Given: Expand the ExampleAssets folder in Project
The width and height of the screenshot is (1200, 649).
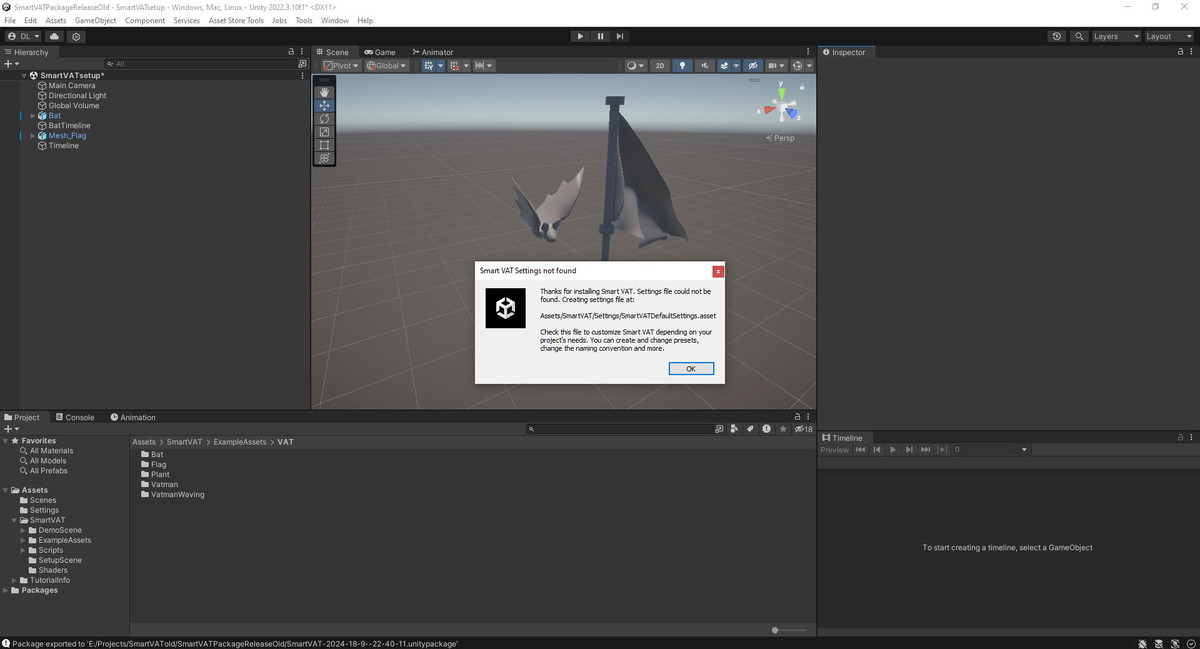Looking at the screenshot, I should [x=23, y=540].
